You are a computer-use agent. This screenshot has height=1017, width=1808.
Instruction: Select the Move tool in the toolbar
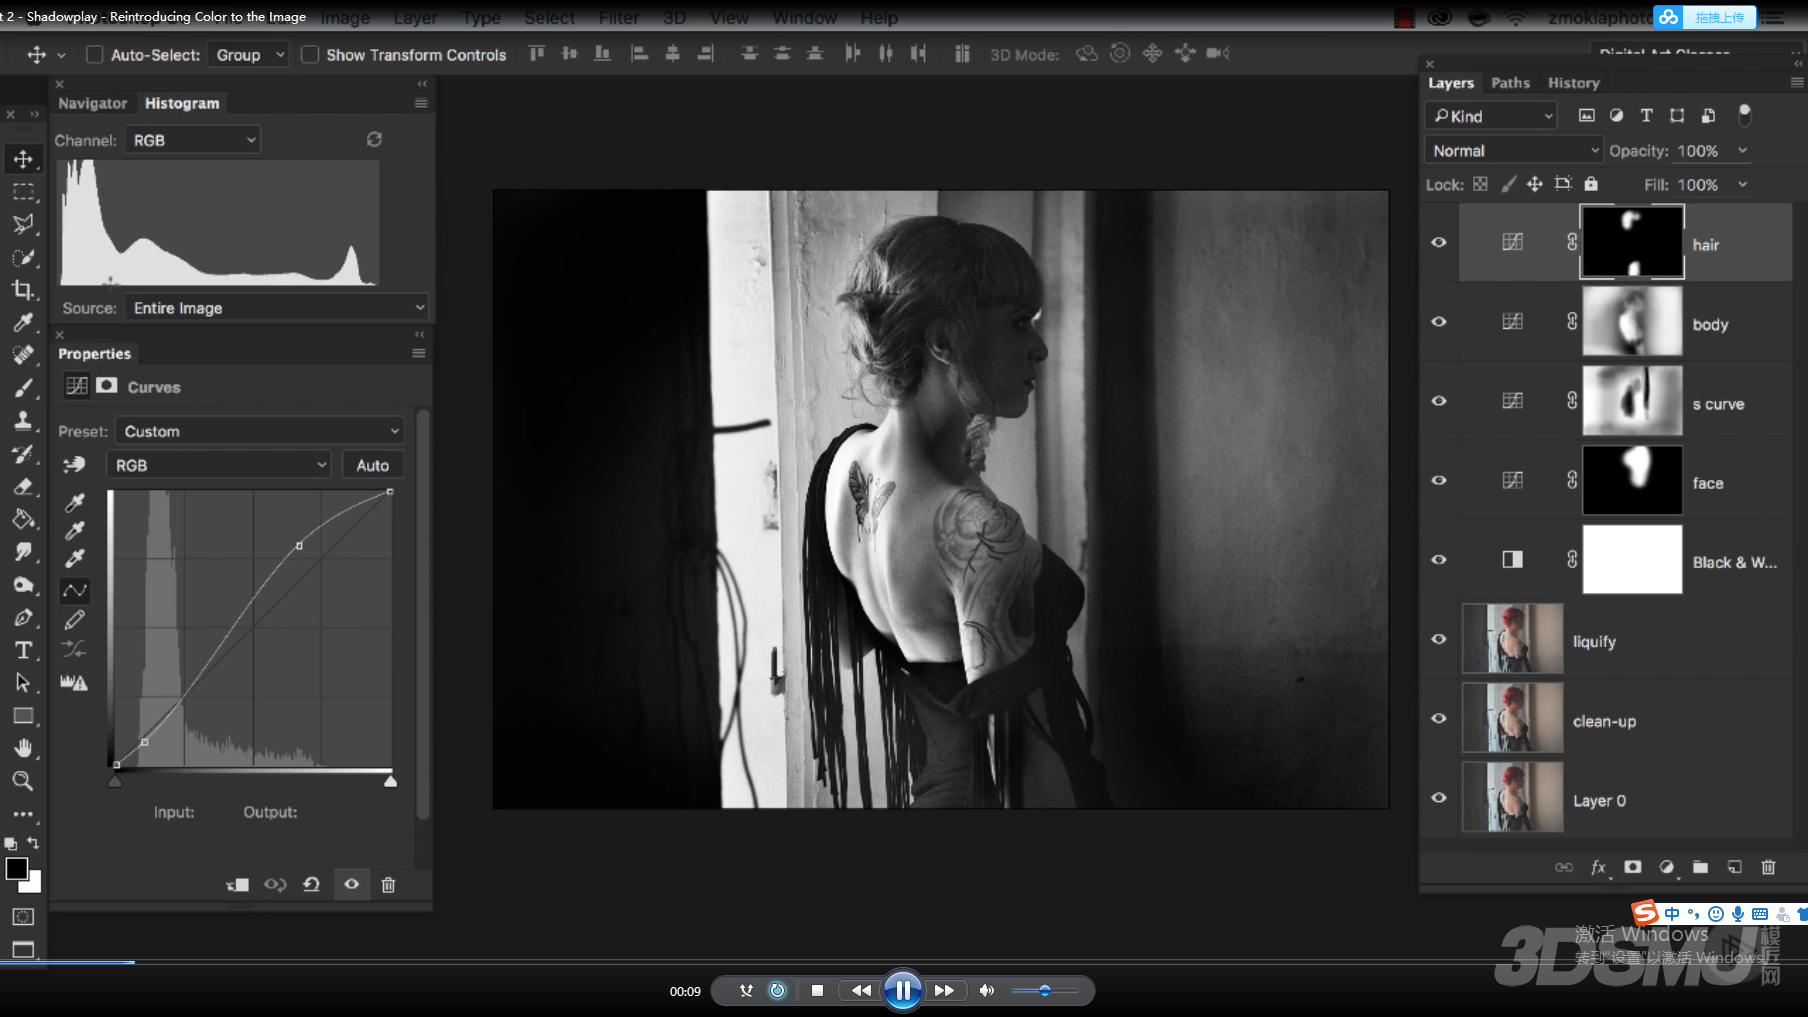pos(23,159)
